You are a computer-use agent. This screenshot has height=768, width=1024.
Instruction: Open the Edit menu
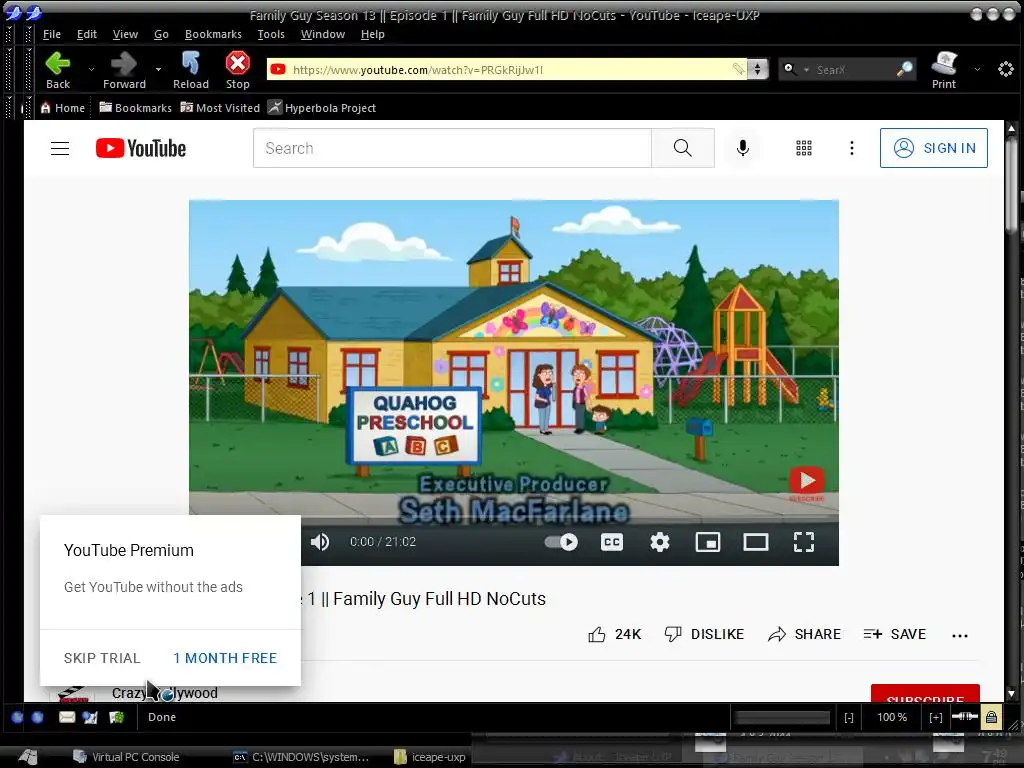86,34
